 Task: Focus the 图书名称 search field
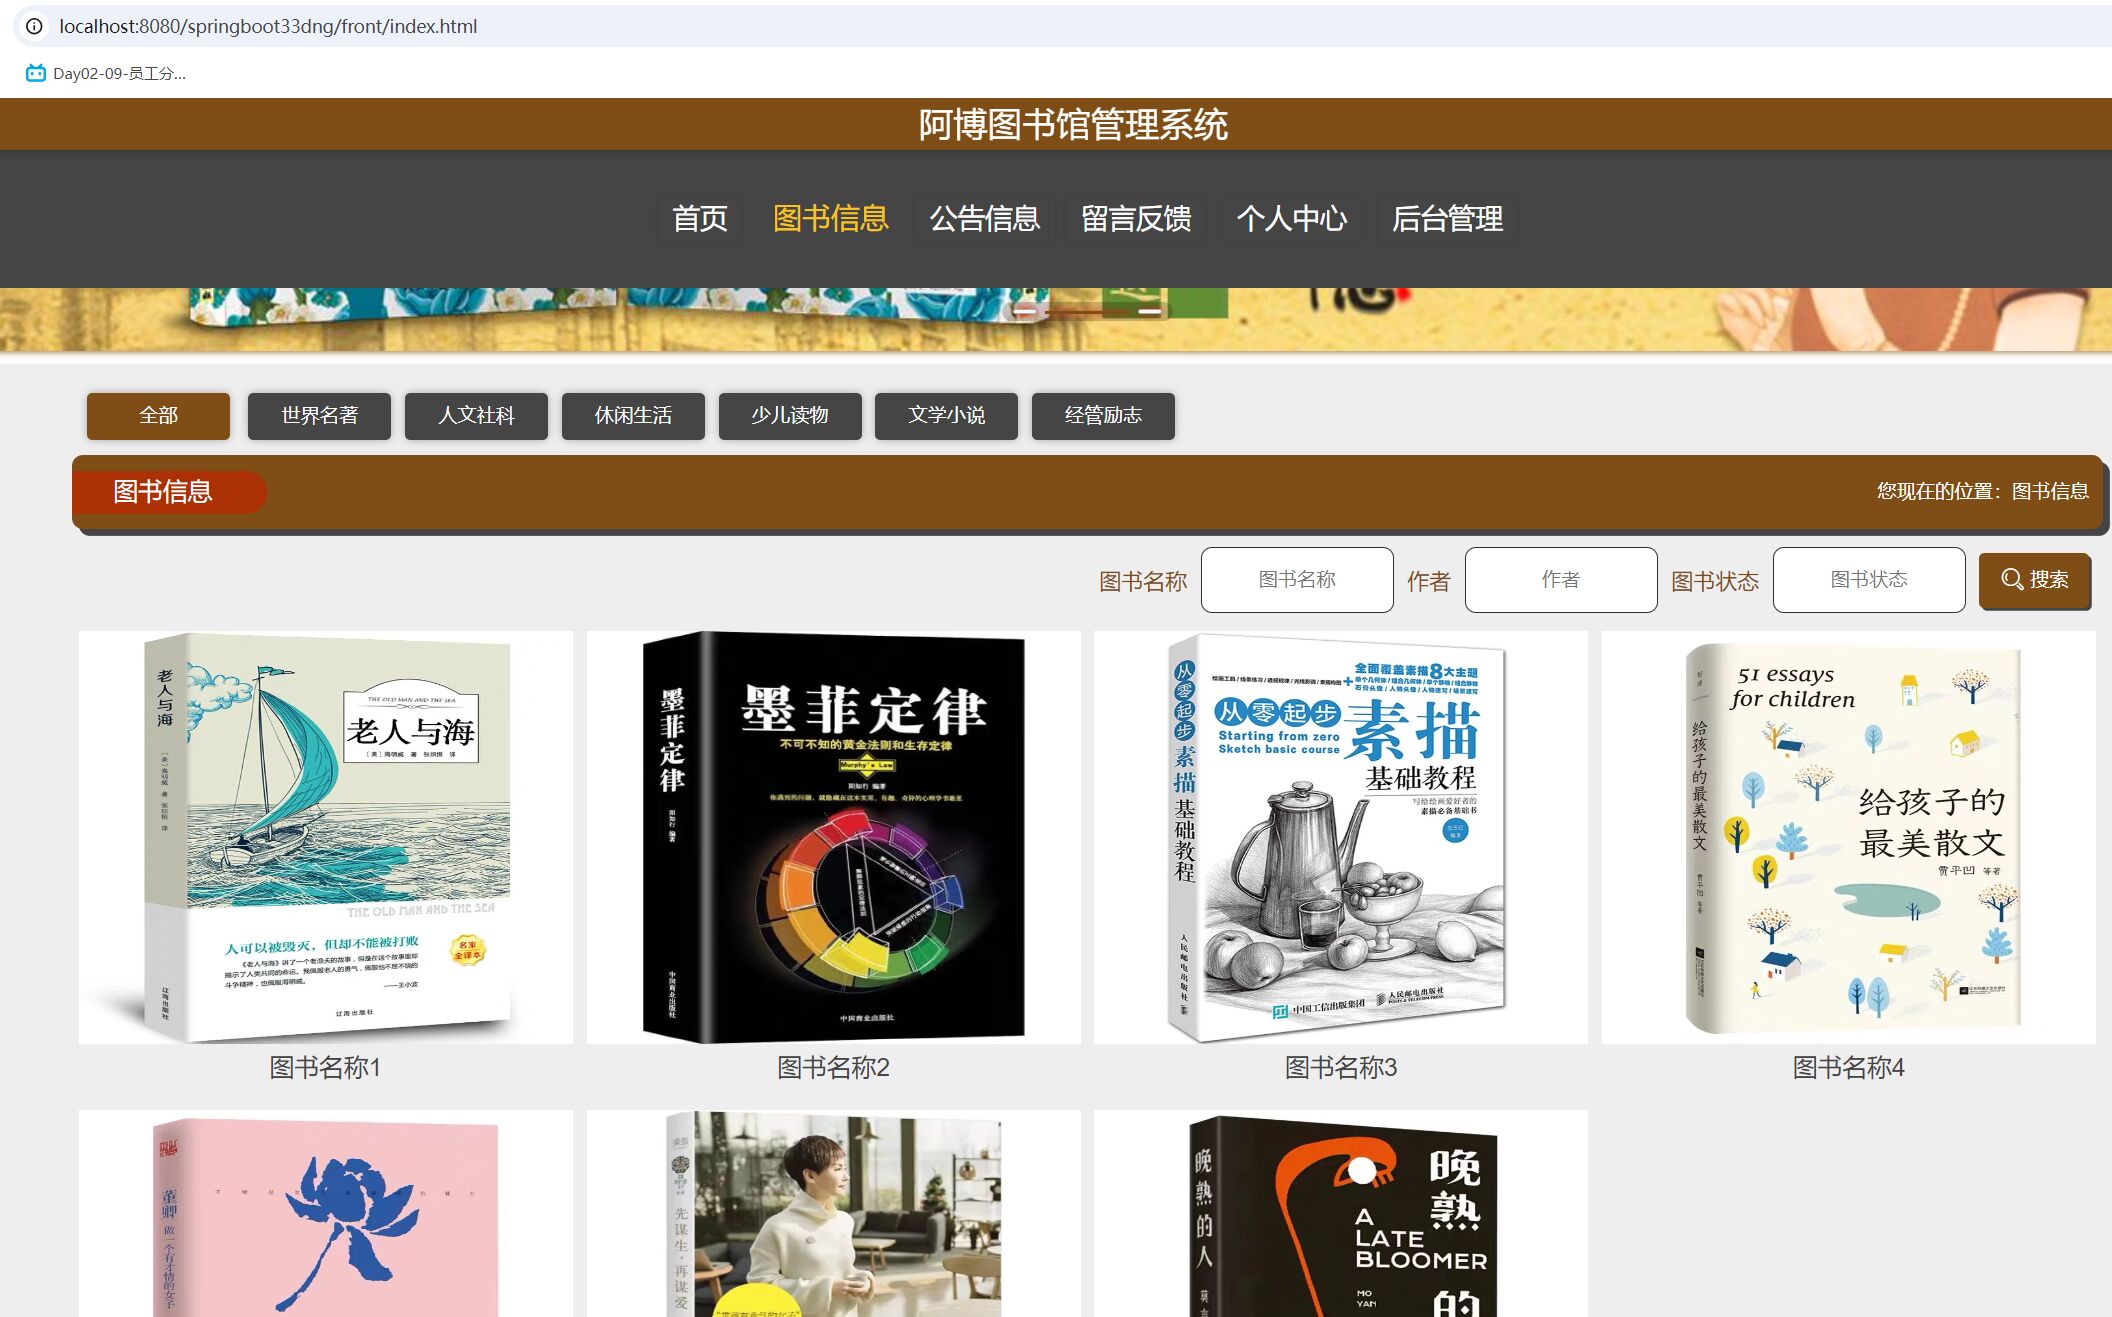point(1296,579)
